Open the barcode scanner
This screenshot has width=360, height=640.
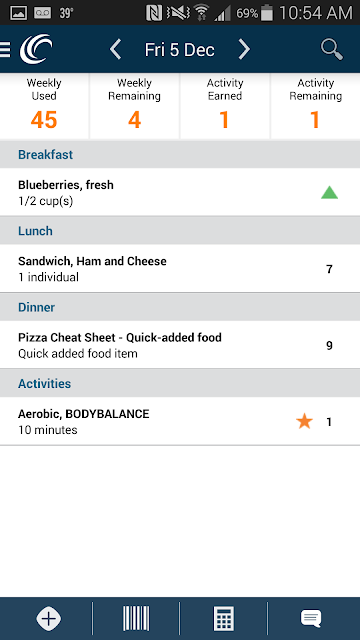point(136,618)
